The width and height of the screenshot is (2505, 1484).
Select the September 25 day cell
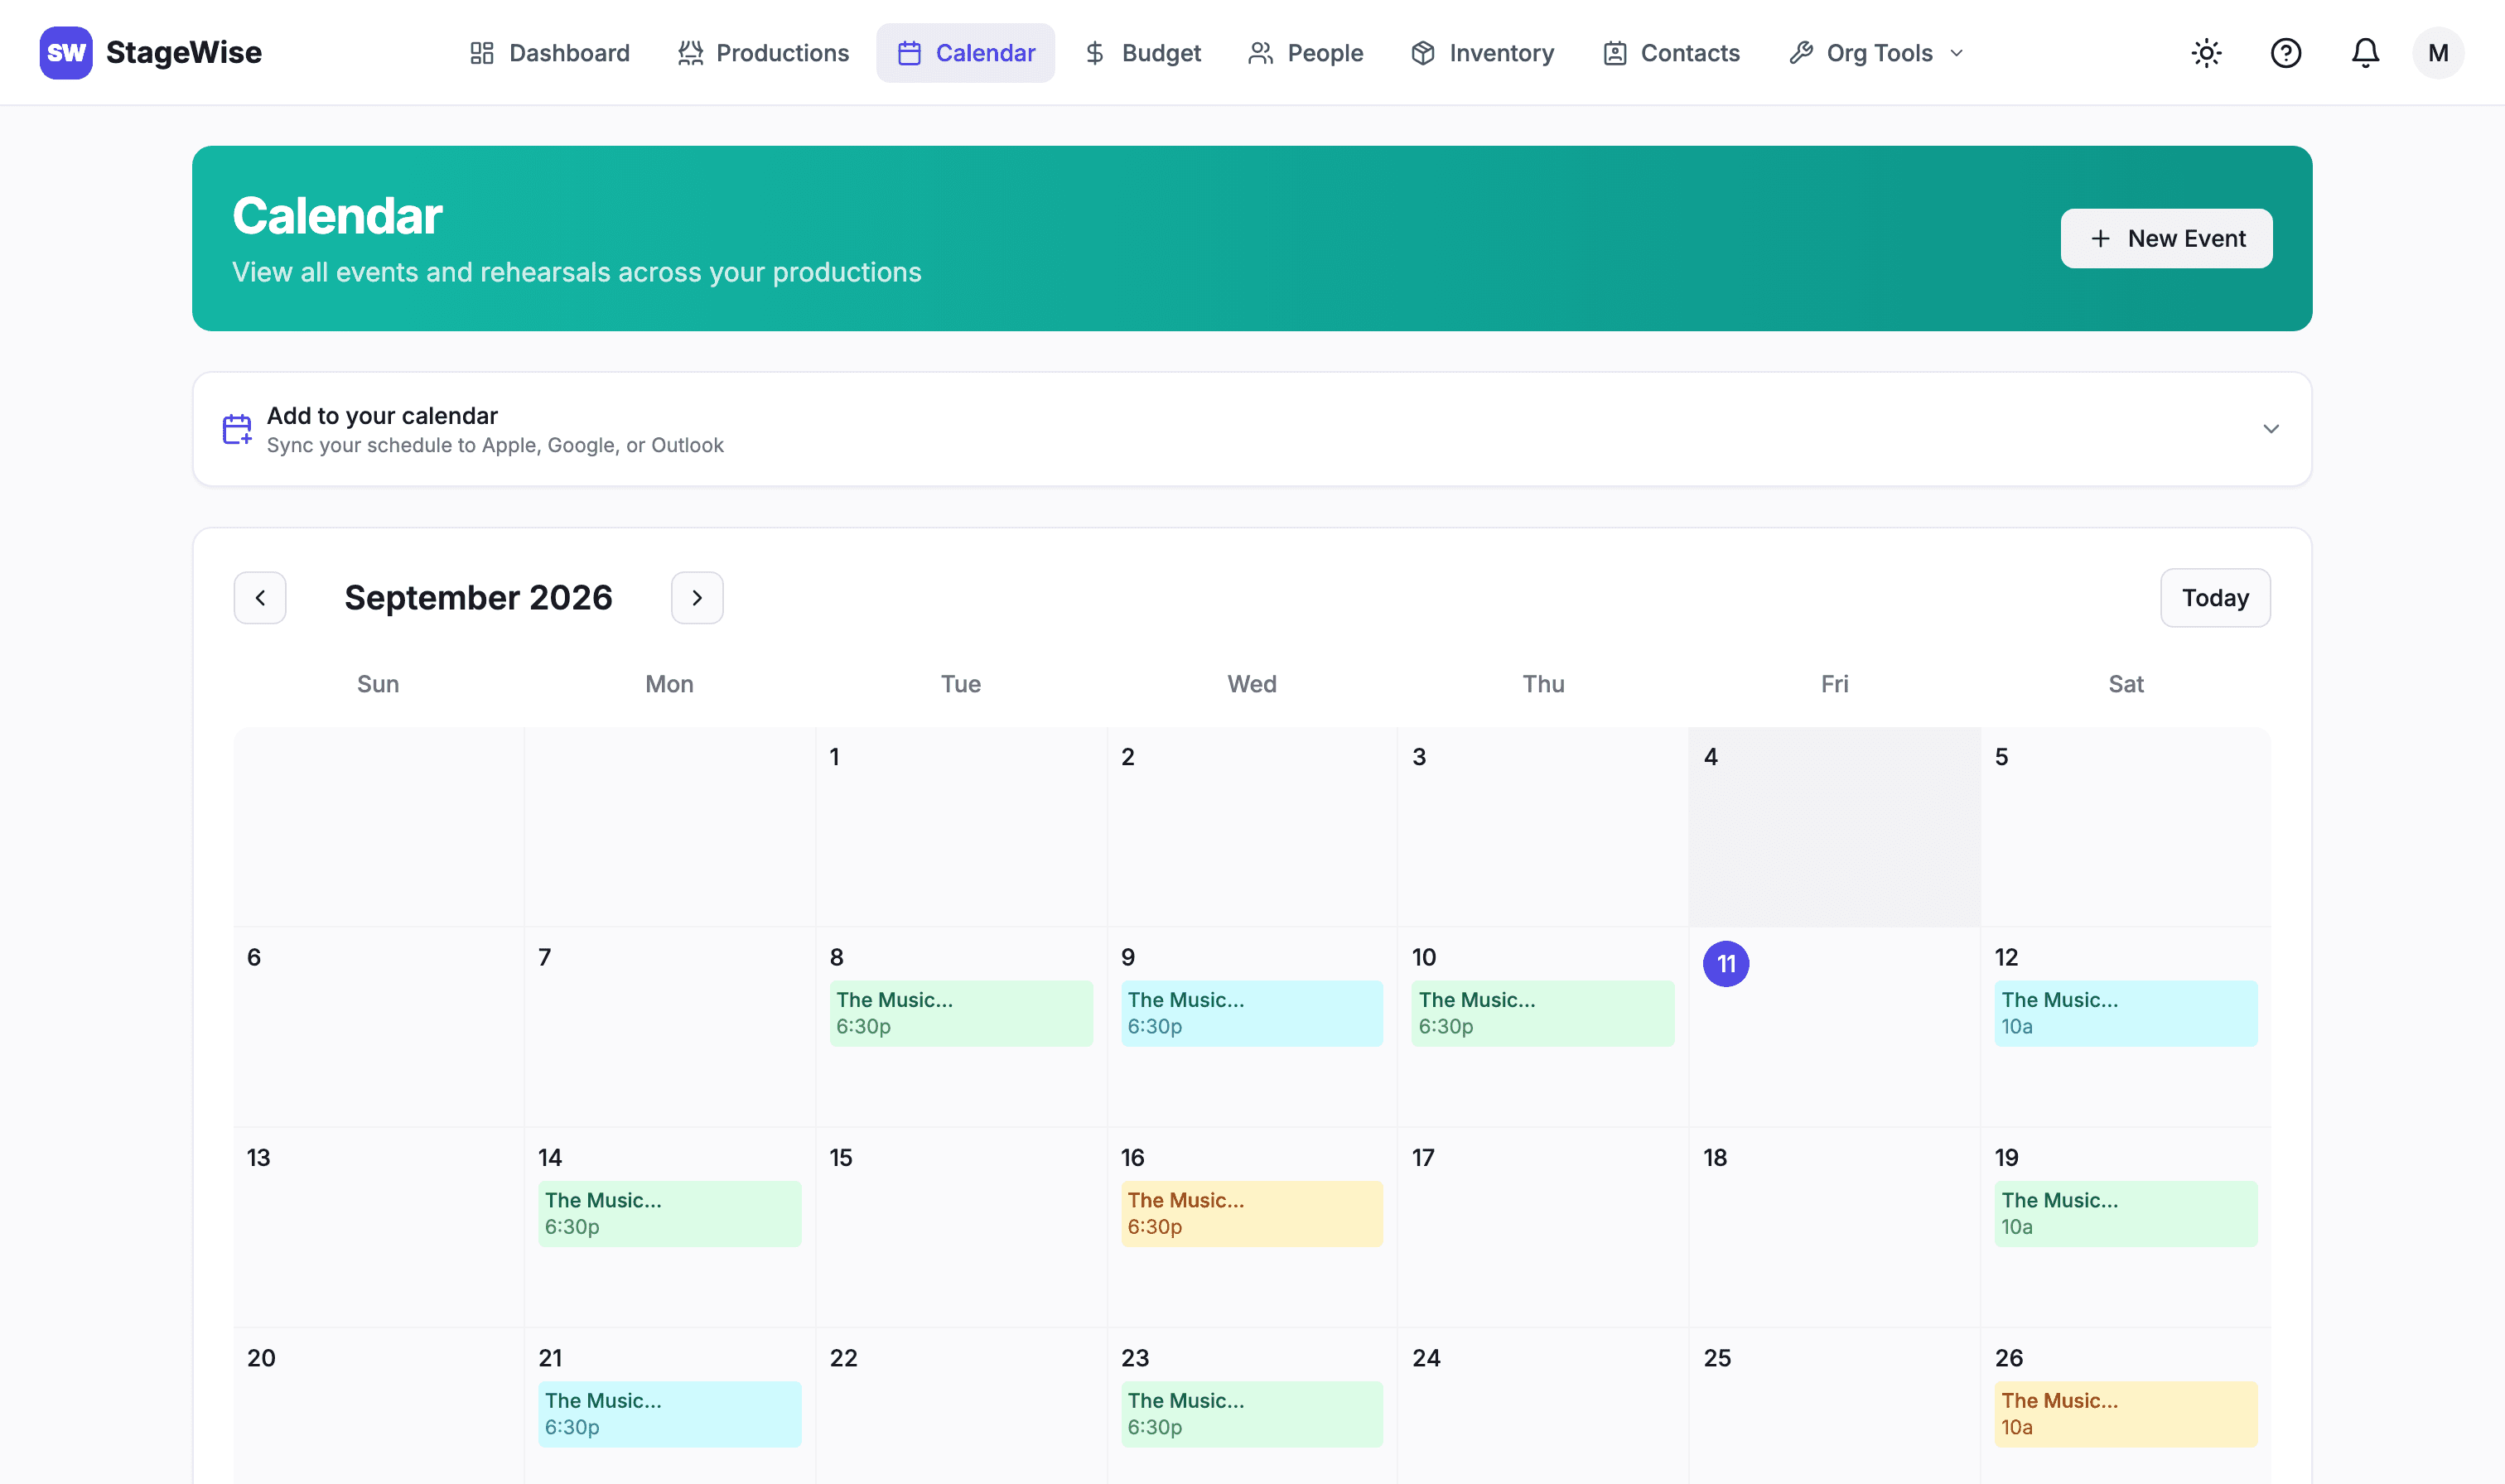coord(1834,1407)
